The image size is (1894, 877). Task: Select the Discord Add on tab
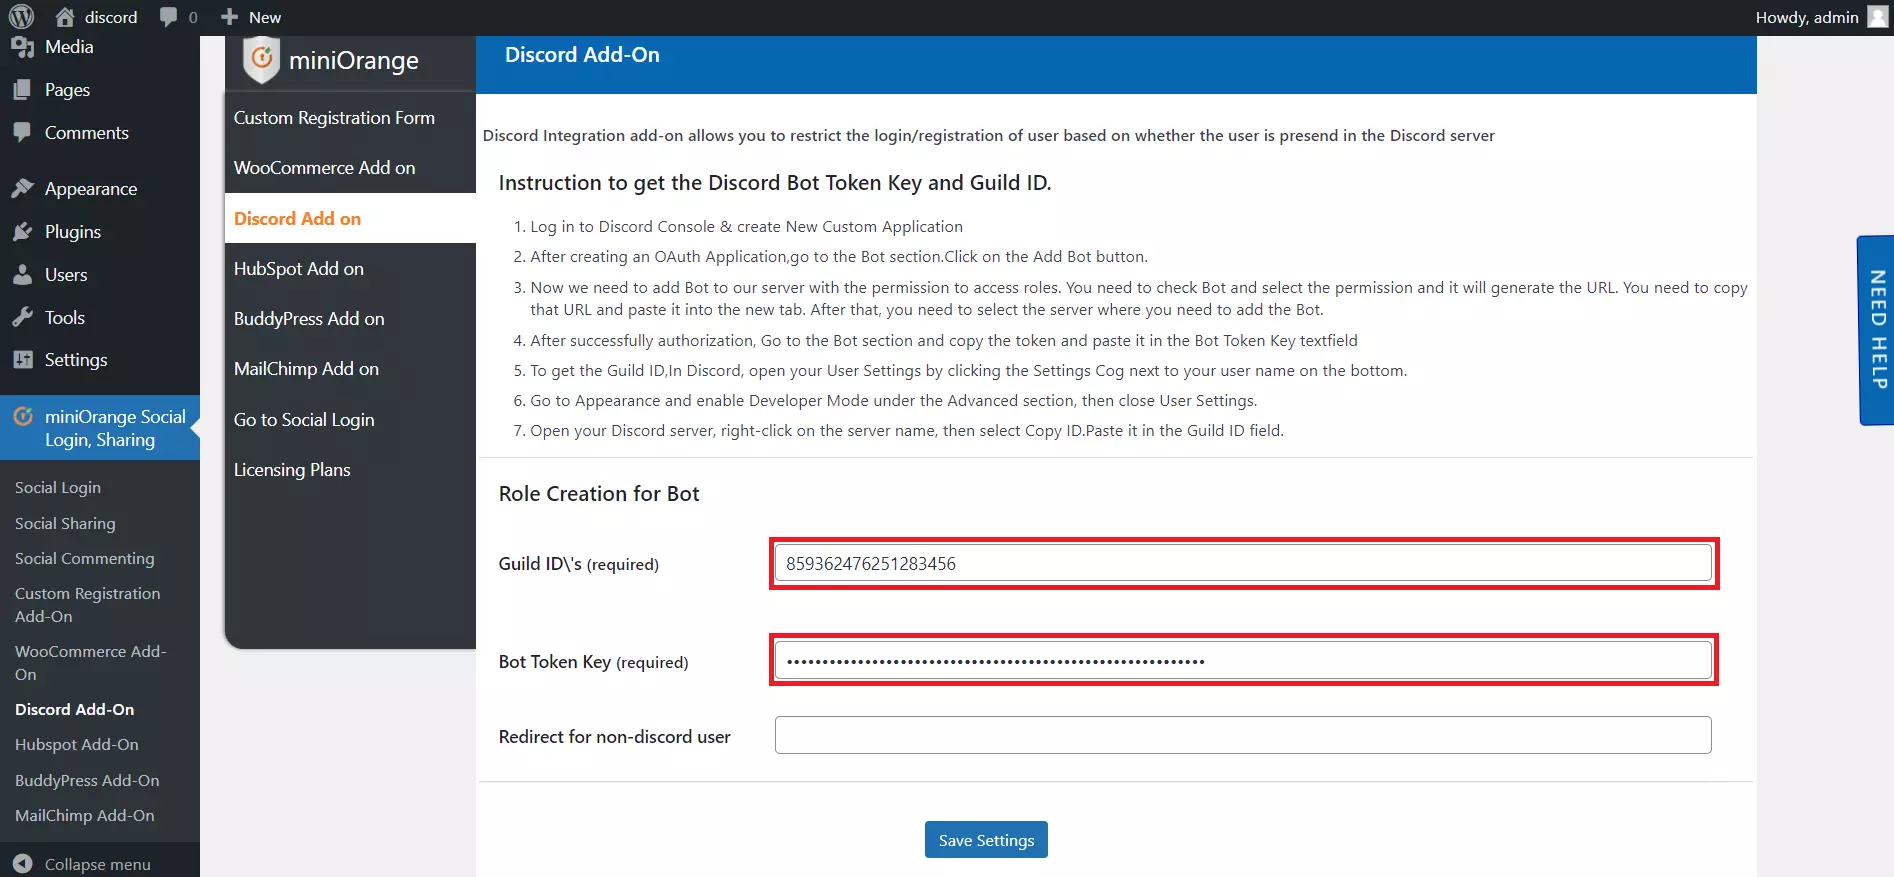click(350, 218)
